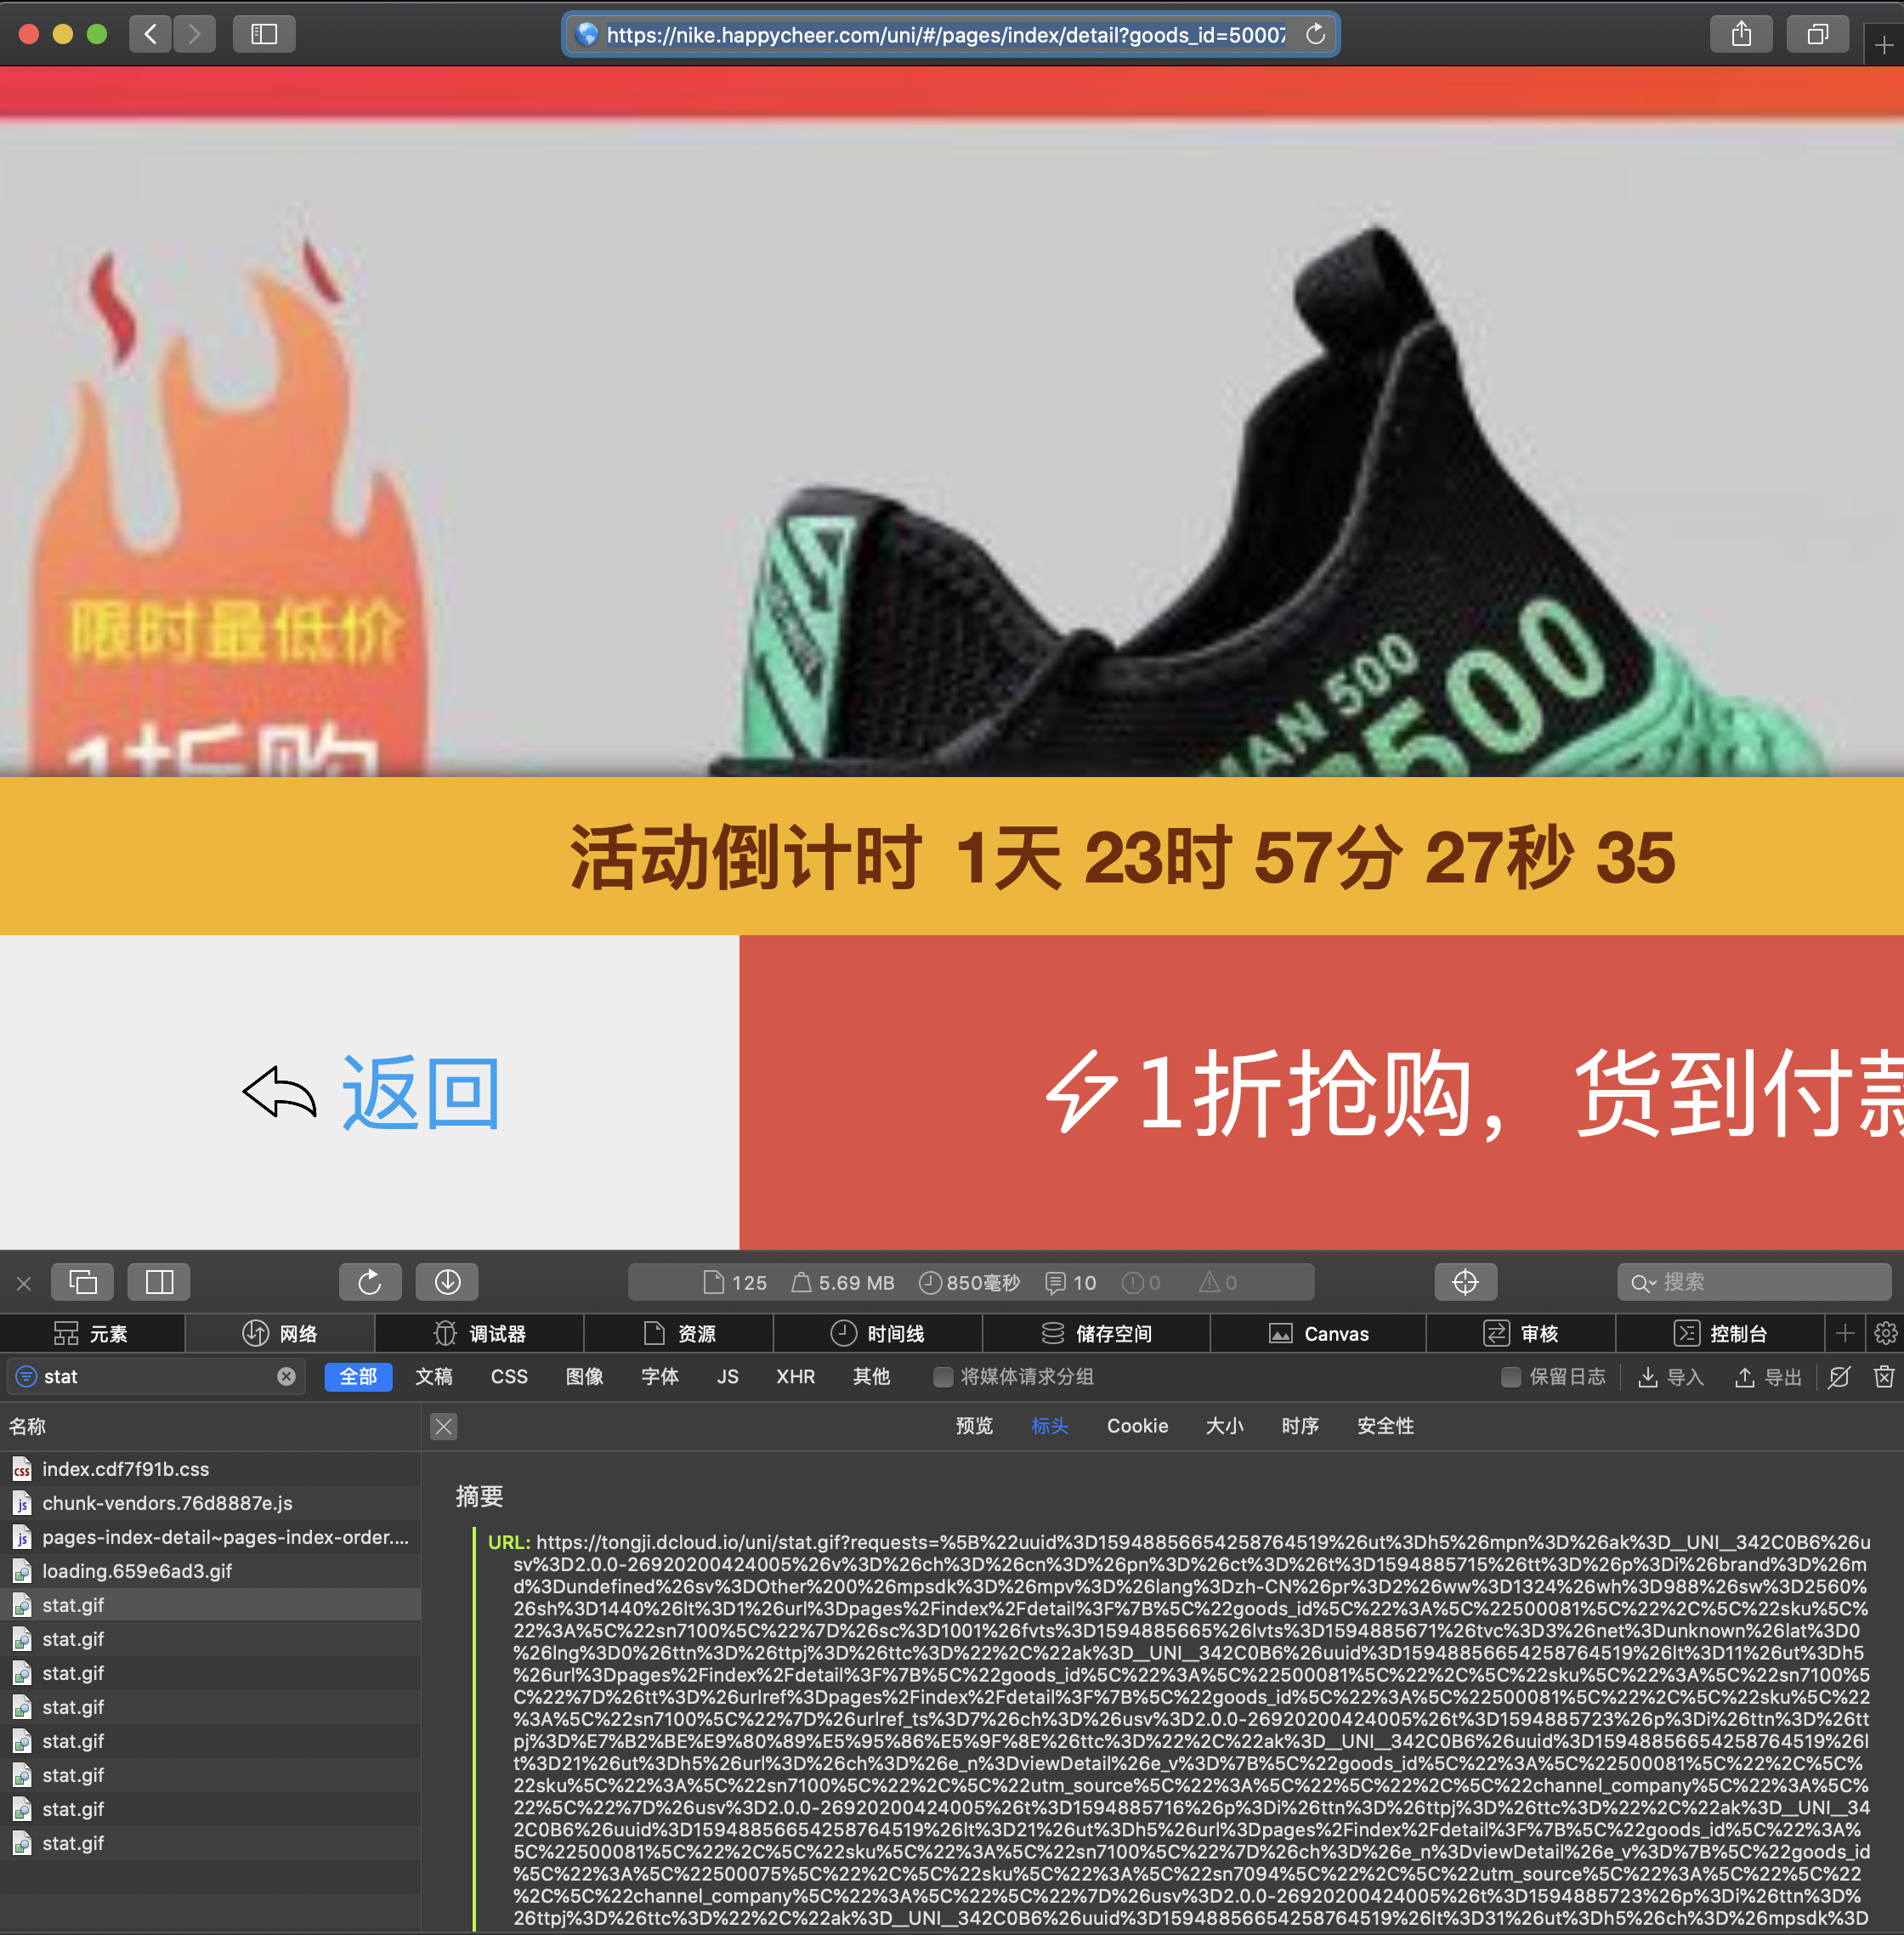Open the 大小 detail tab
This screenshot has height=1935, width=1904.
tap(1225, 1426)
